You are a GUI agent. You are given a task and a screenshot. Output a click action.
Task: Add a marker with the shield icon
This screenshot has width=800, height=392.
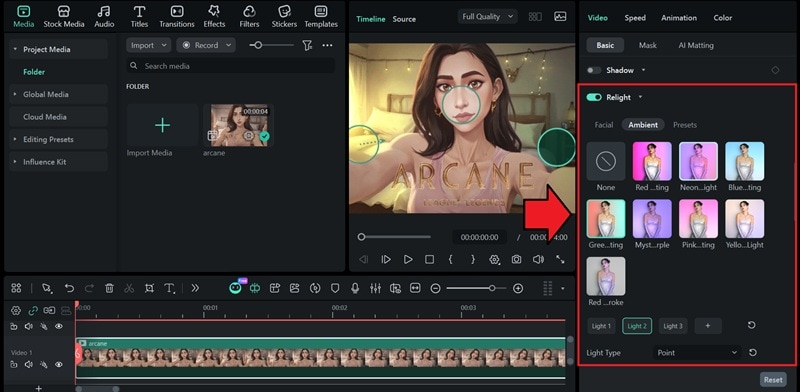[x=335, y=288]
